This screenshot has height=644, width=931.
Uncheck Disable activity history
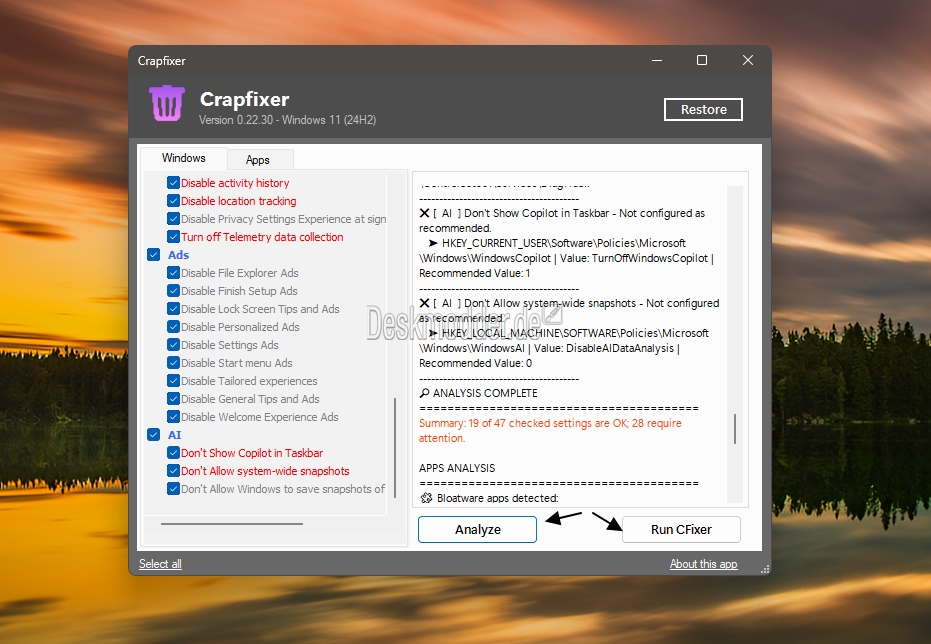[x=173, y=183]
